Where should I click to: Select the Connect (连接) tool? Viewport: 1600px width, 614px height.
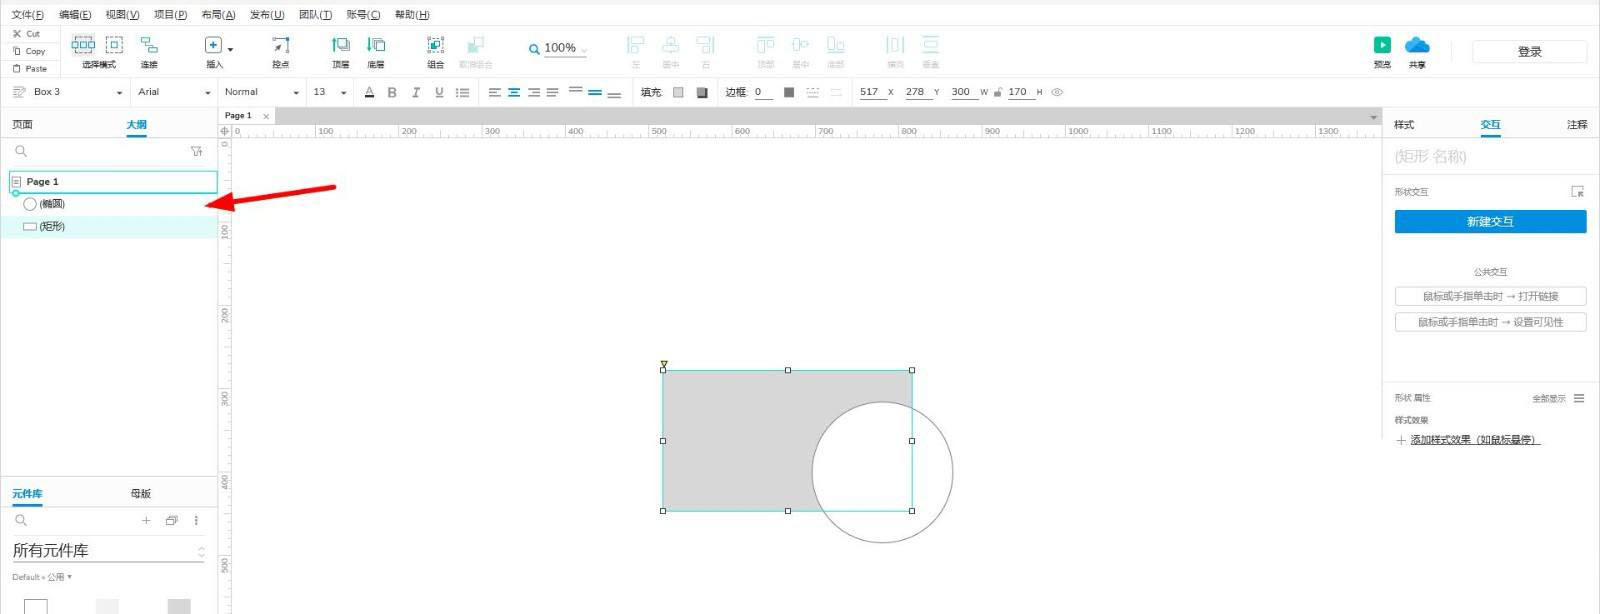(149, 45)
